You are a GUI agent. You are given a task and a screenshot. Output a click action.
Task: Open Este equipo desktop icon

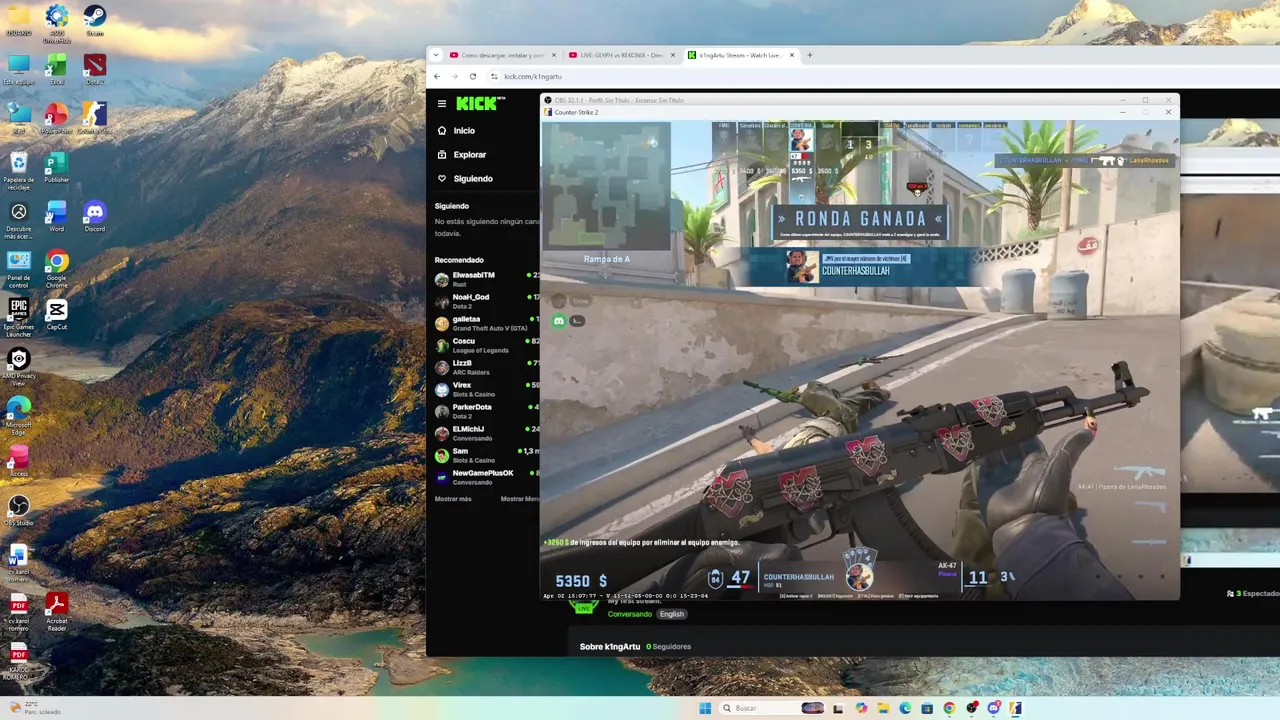(x=19, y=69)
